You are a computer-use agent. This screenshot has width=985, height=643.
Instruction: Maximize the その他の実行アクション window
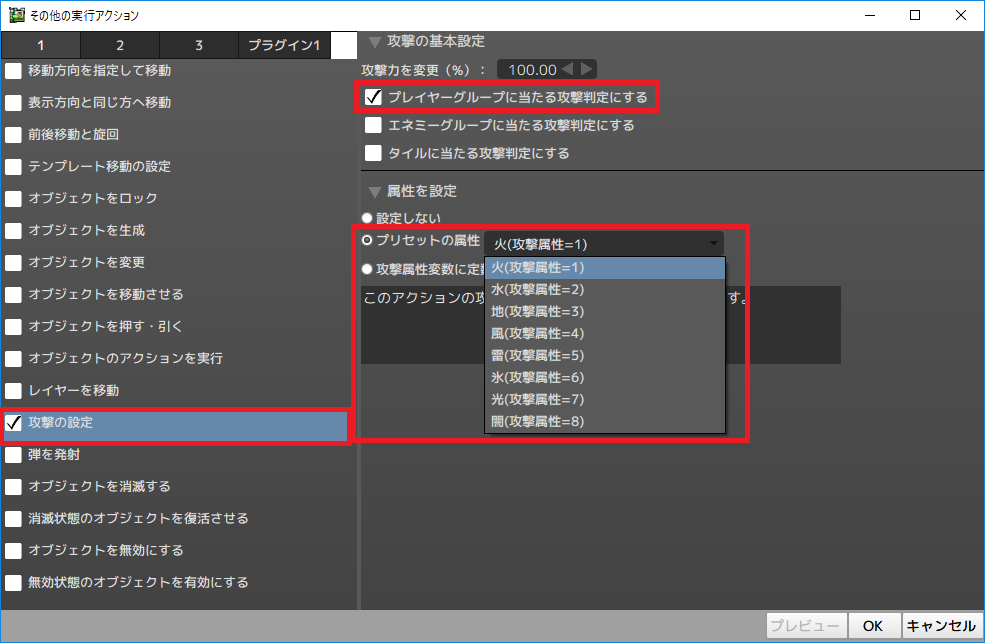click(915, 15)
